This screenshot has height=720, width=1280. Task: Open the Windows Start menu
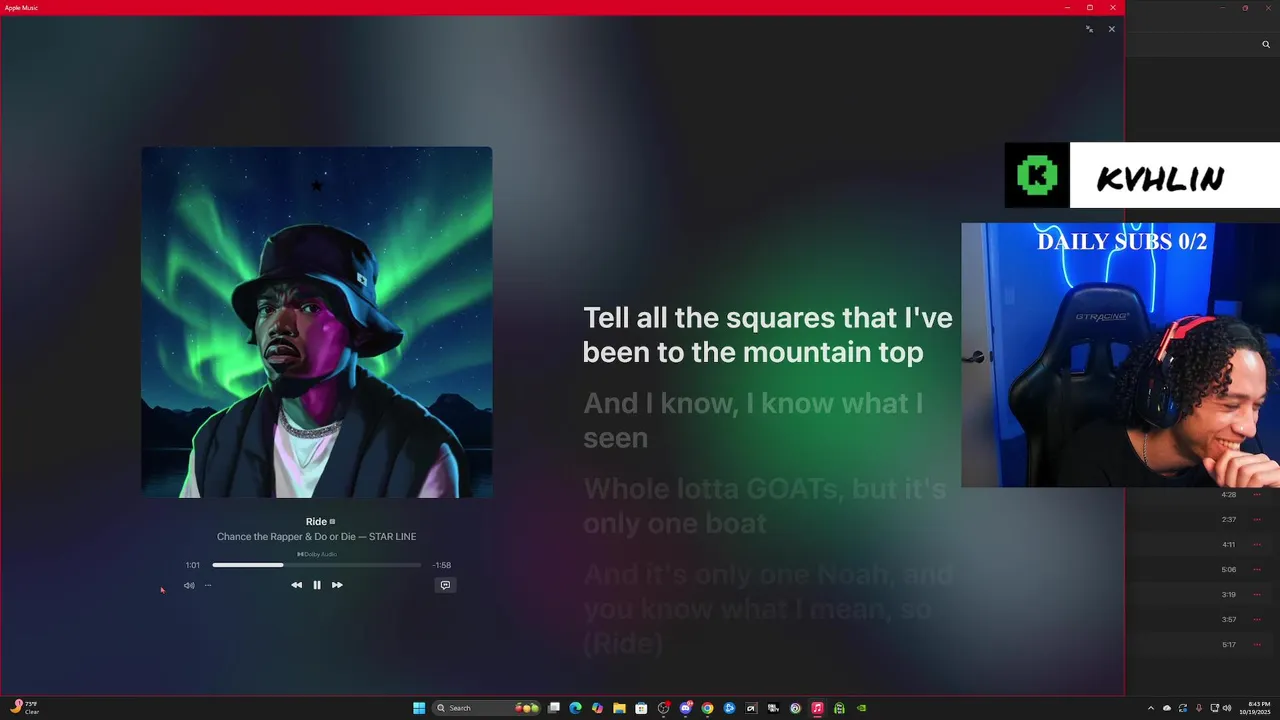[419, 708]
